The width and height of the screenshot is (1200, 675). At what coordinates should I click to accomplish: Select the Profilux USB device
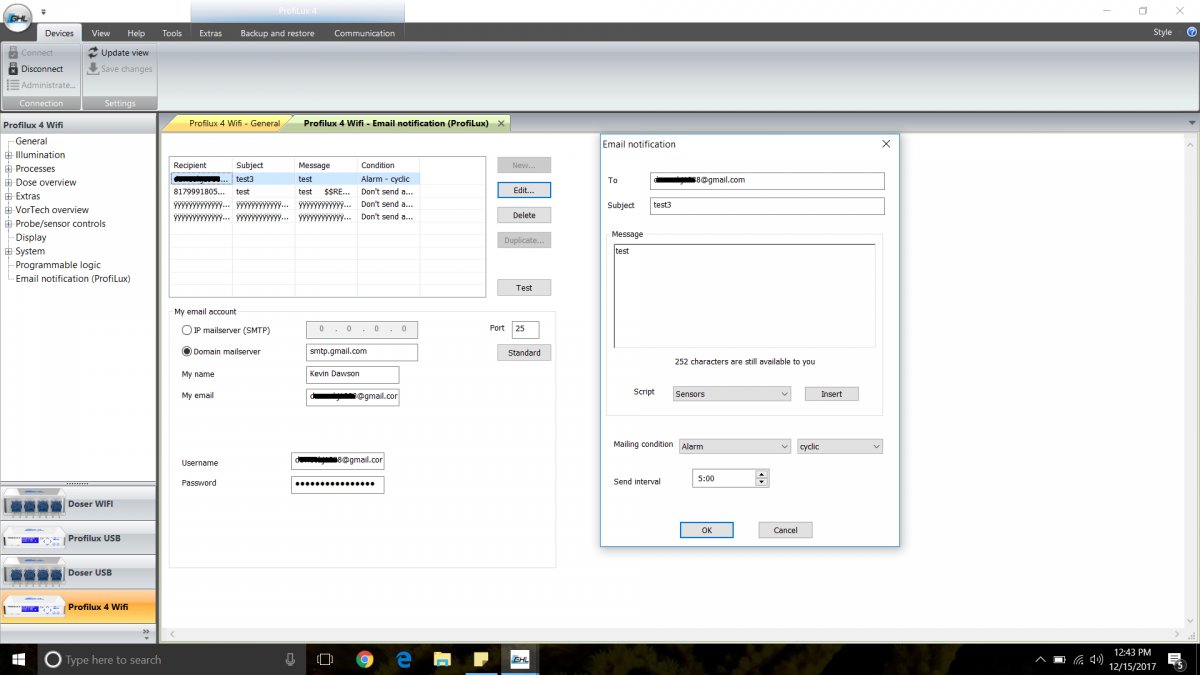[x=78, y=538]
